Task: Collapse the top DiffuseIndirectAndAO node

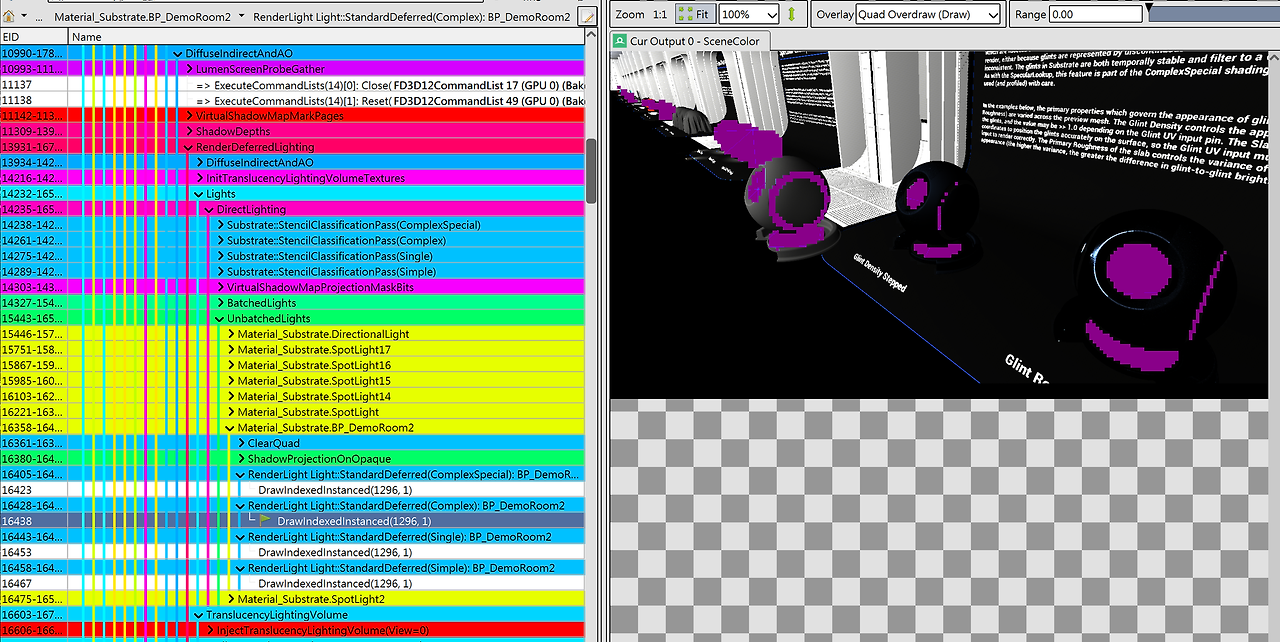Action: tap(178, 53)
